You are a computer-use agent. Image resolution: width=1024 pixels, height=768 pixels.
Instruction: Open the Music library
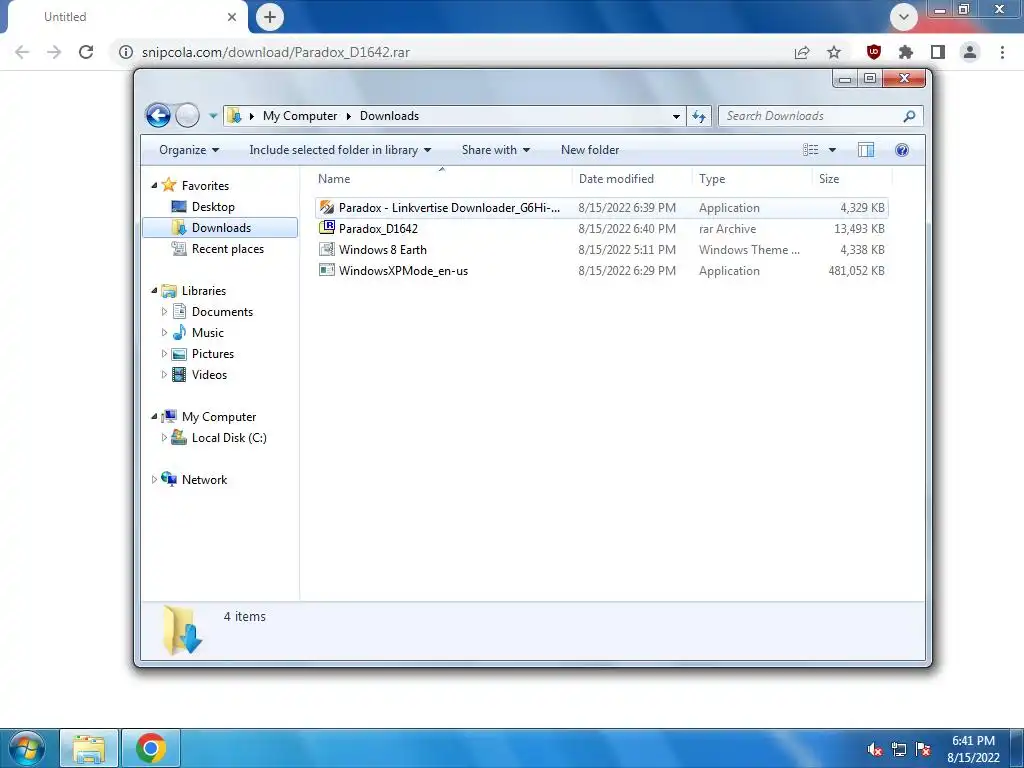(x=208, y=333)
